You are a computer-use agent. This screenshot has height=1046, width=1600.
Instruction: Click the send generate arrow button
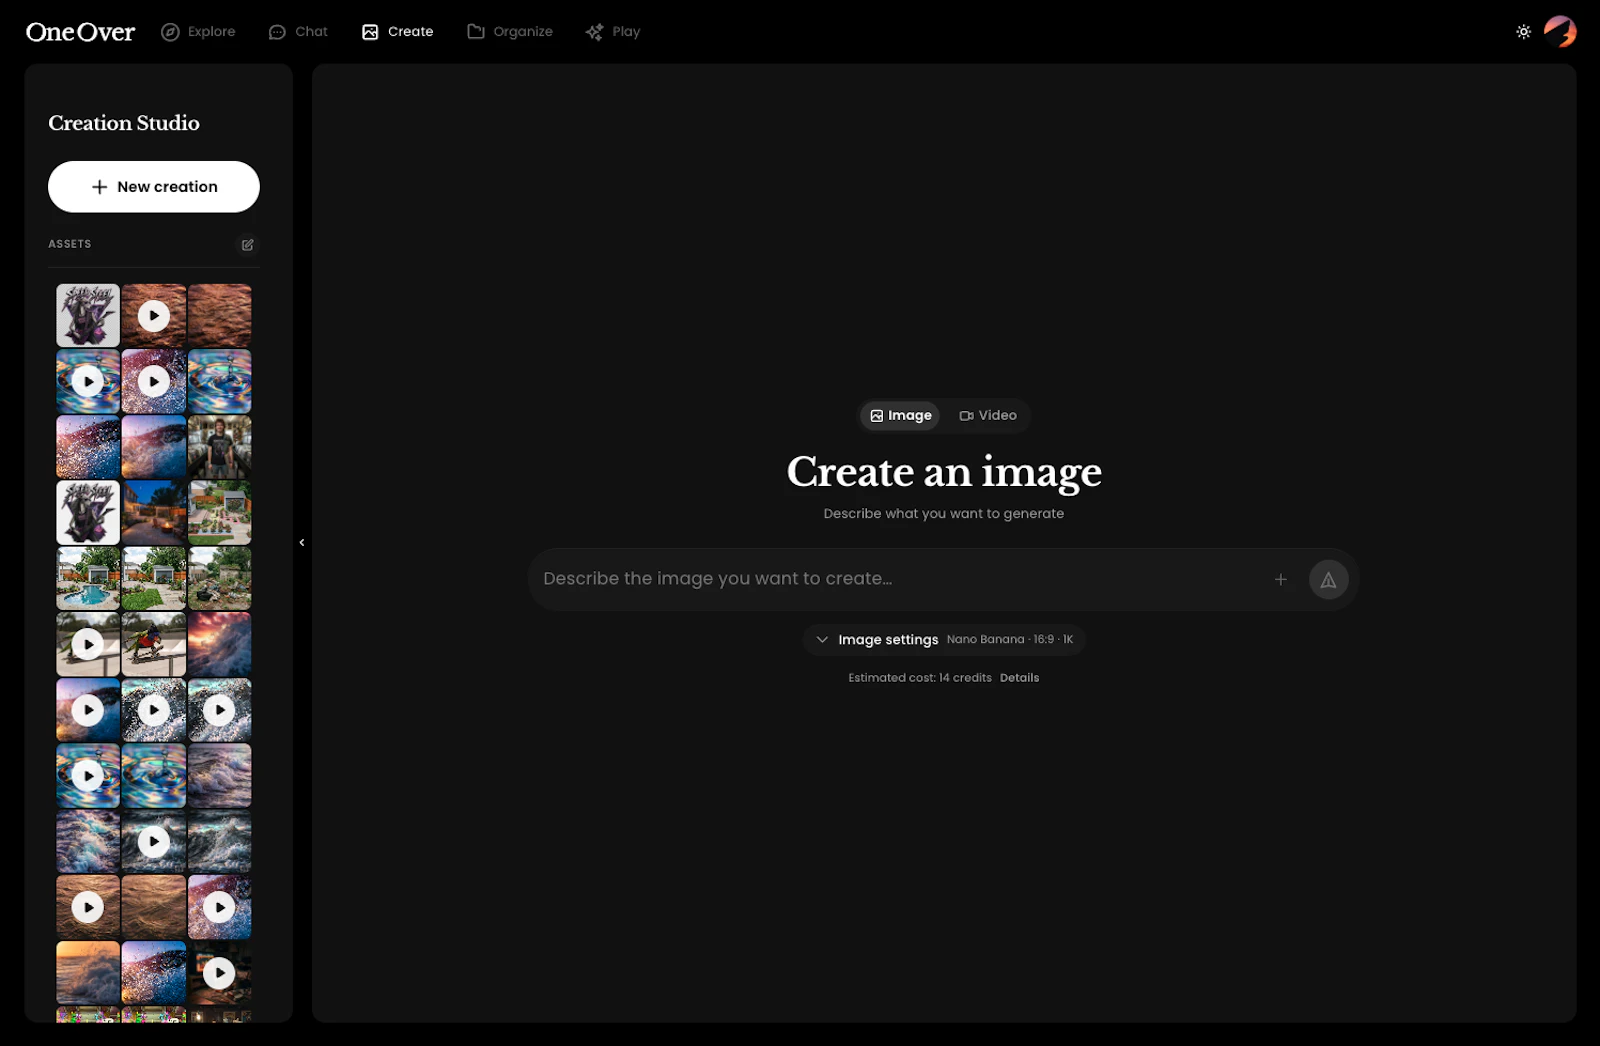(x=1328, y=579)
